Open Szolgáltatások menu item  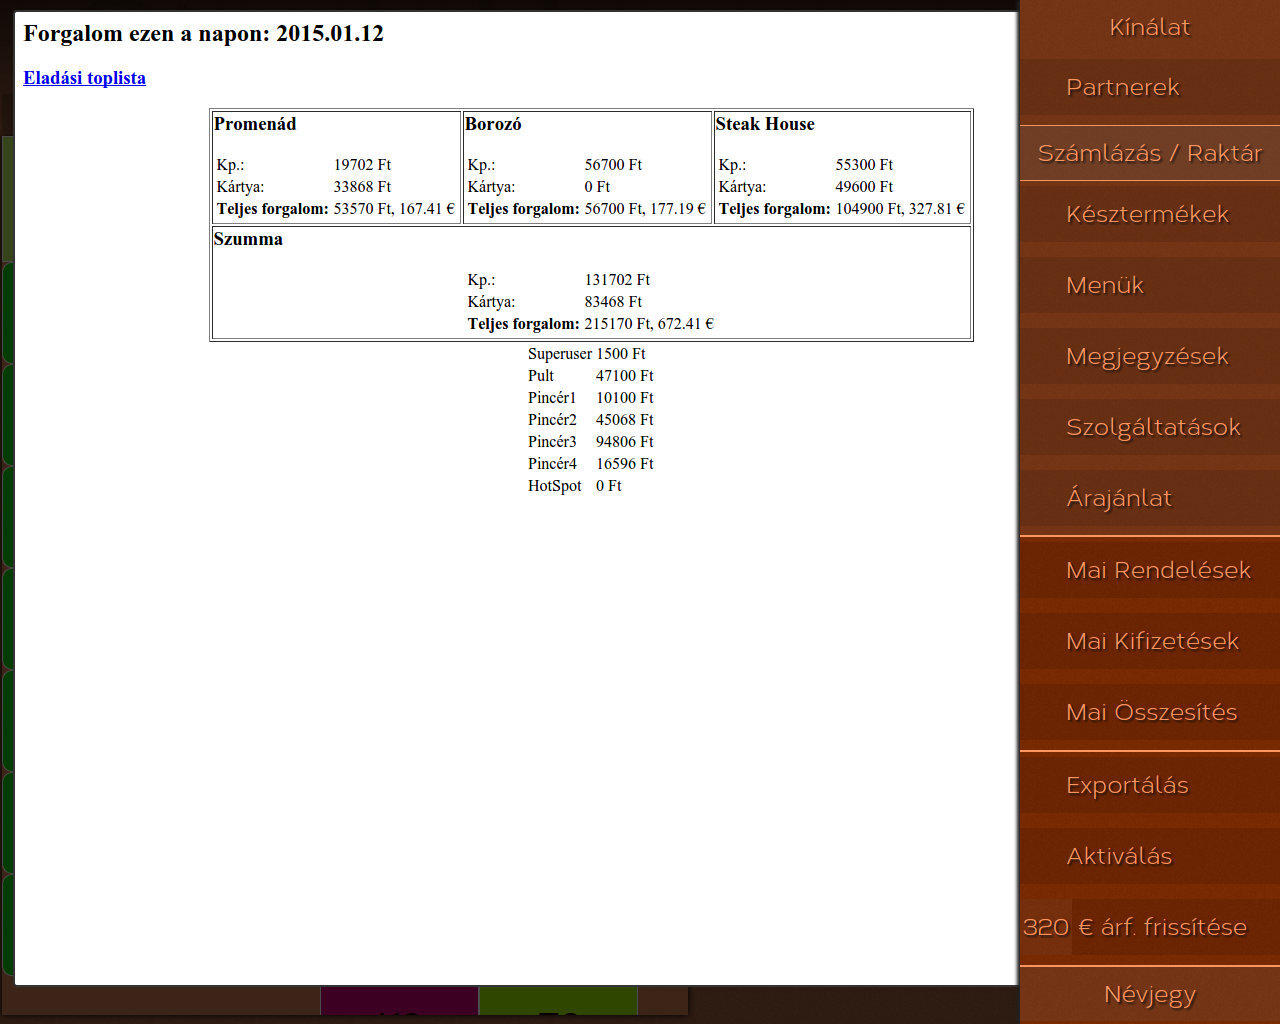(x=1149, y=427)
